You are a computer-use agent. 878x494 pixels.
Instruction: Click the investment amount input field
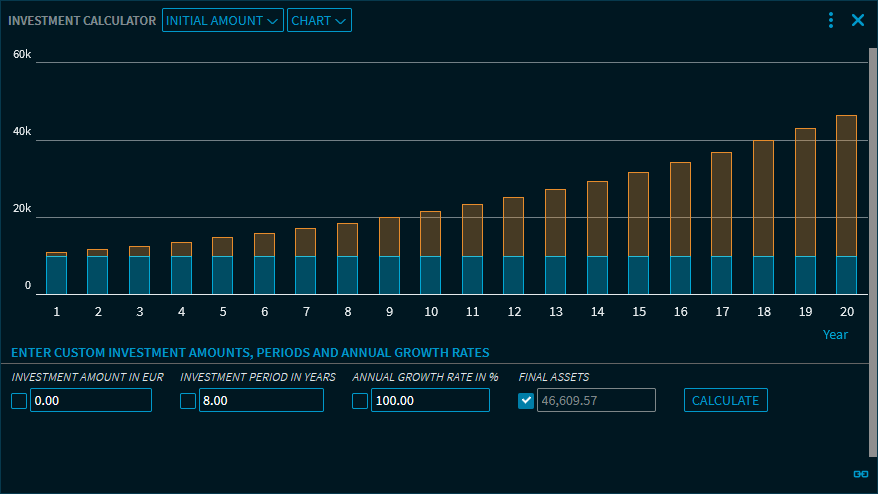(x=90, y=401)
